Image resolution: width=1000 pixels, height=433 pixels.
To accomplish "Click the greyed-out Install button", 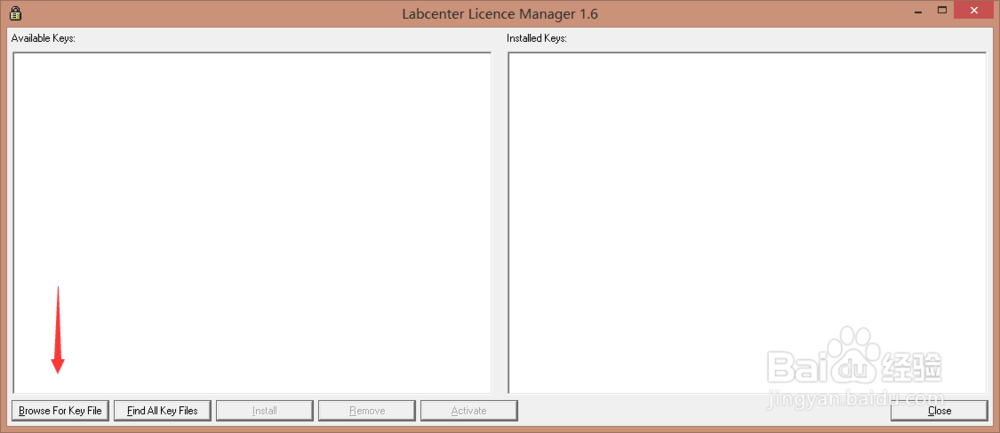I will click(265, 411).
